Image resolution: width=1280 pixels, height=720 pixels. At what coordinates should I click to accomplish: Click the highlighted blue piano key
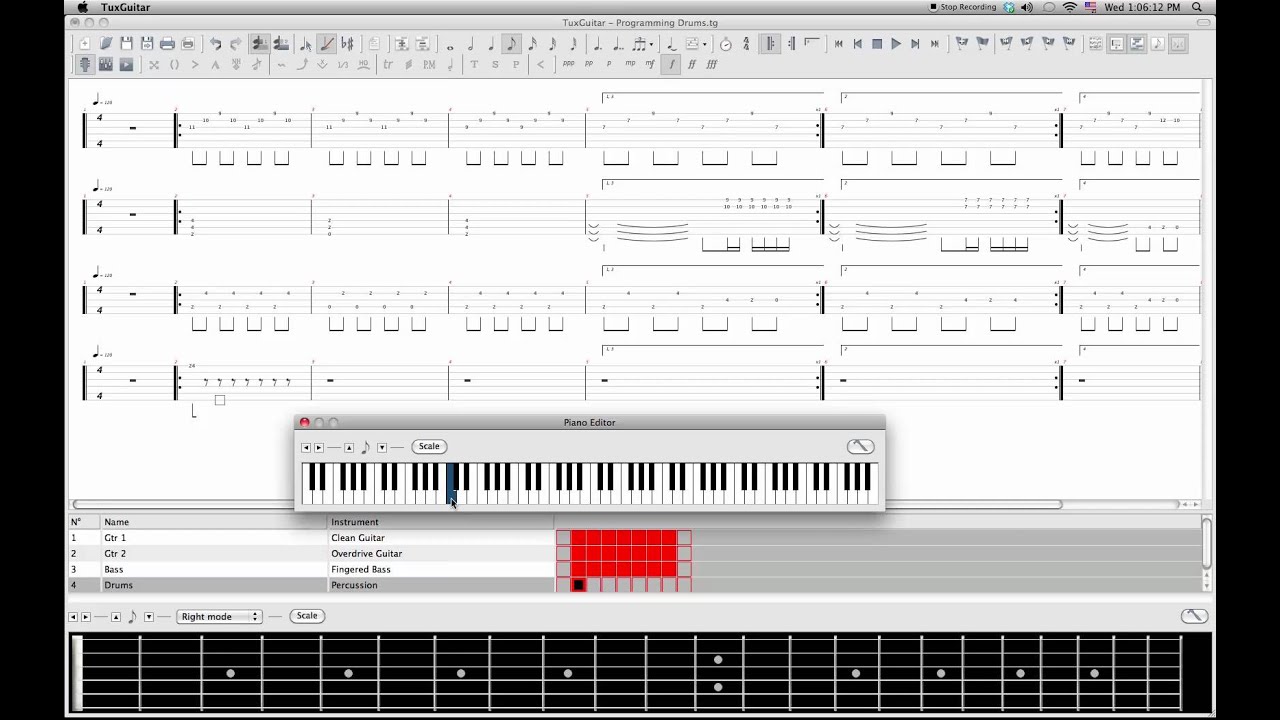tap(451, 483)
